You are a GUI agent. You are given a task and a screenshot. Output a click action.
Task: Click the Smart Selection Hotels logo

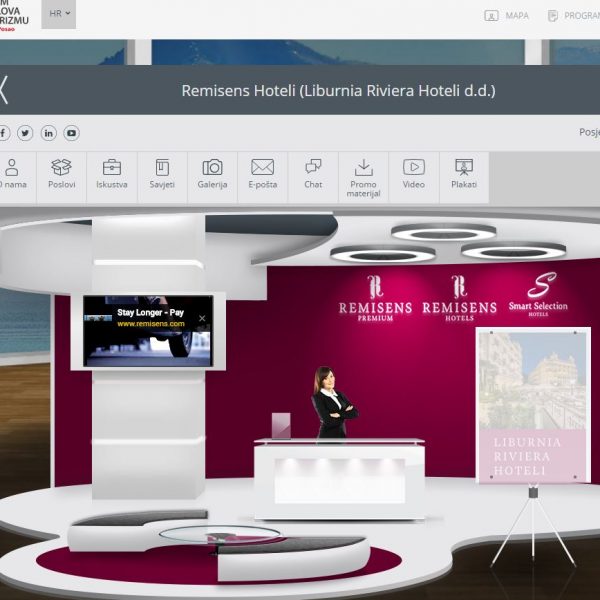[538, 295]
